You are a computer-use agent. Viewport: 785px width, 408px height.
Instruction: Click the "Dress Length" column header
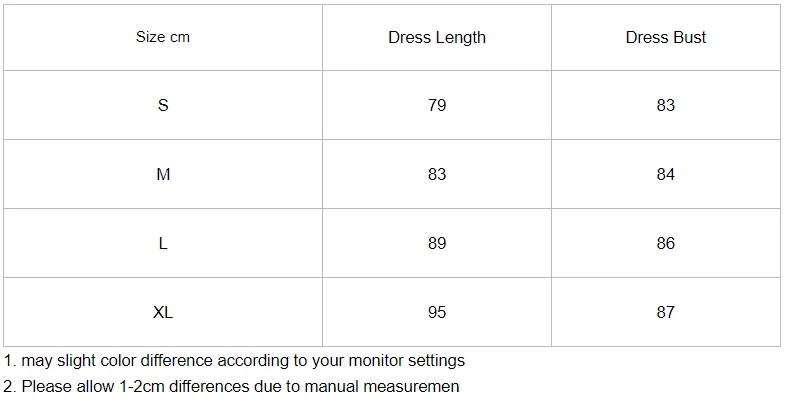(x=437, y=37)
